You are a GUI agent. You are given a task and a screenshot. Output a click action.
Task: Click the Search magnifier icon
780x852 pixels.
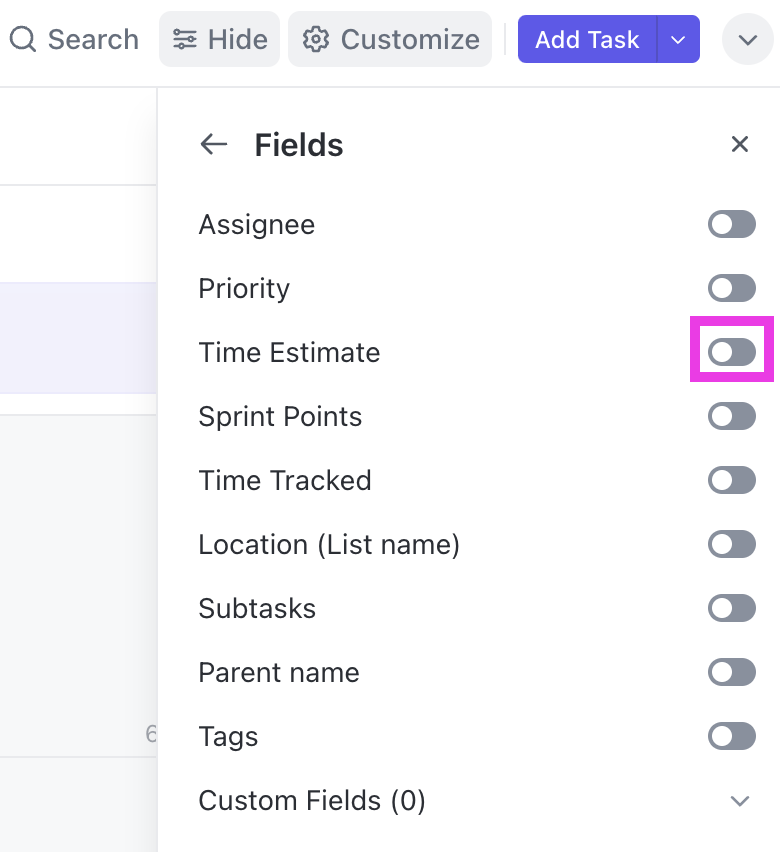click(x=23, y=40)
